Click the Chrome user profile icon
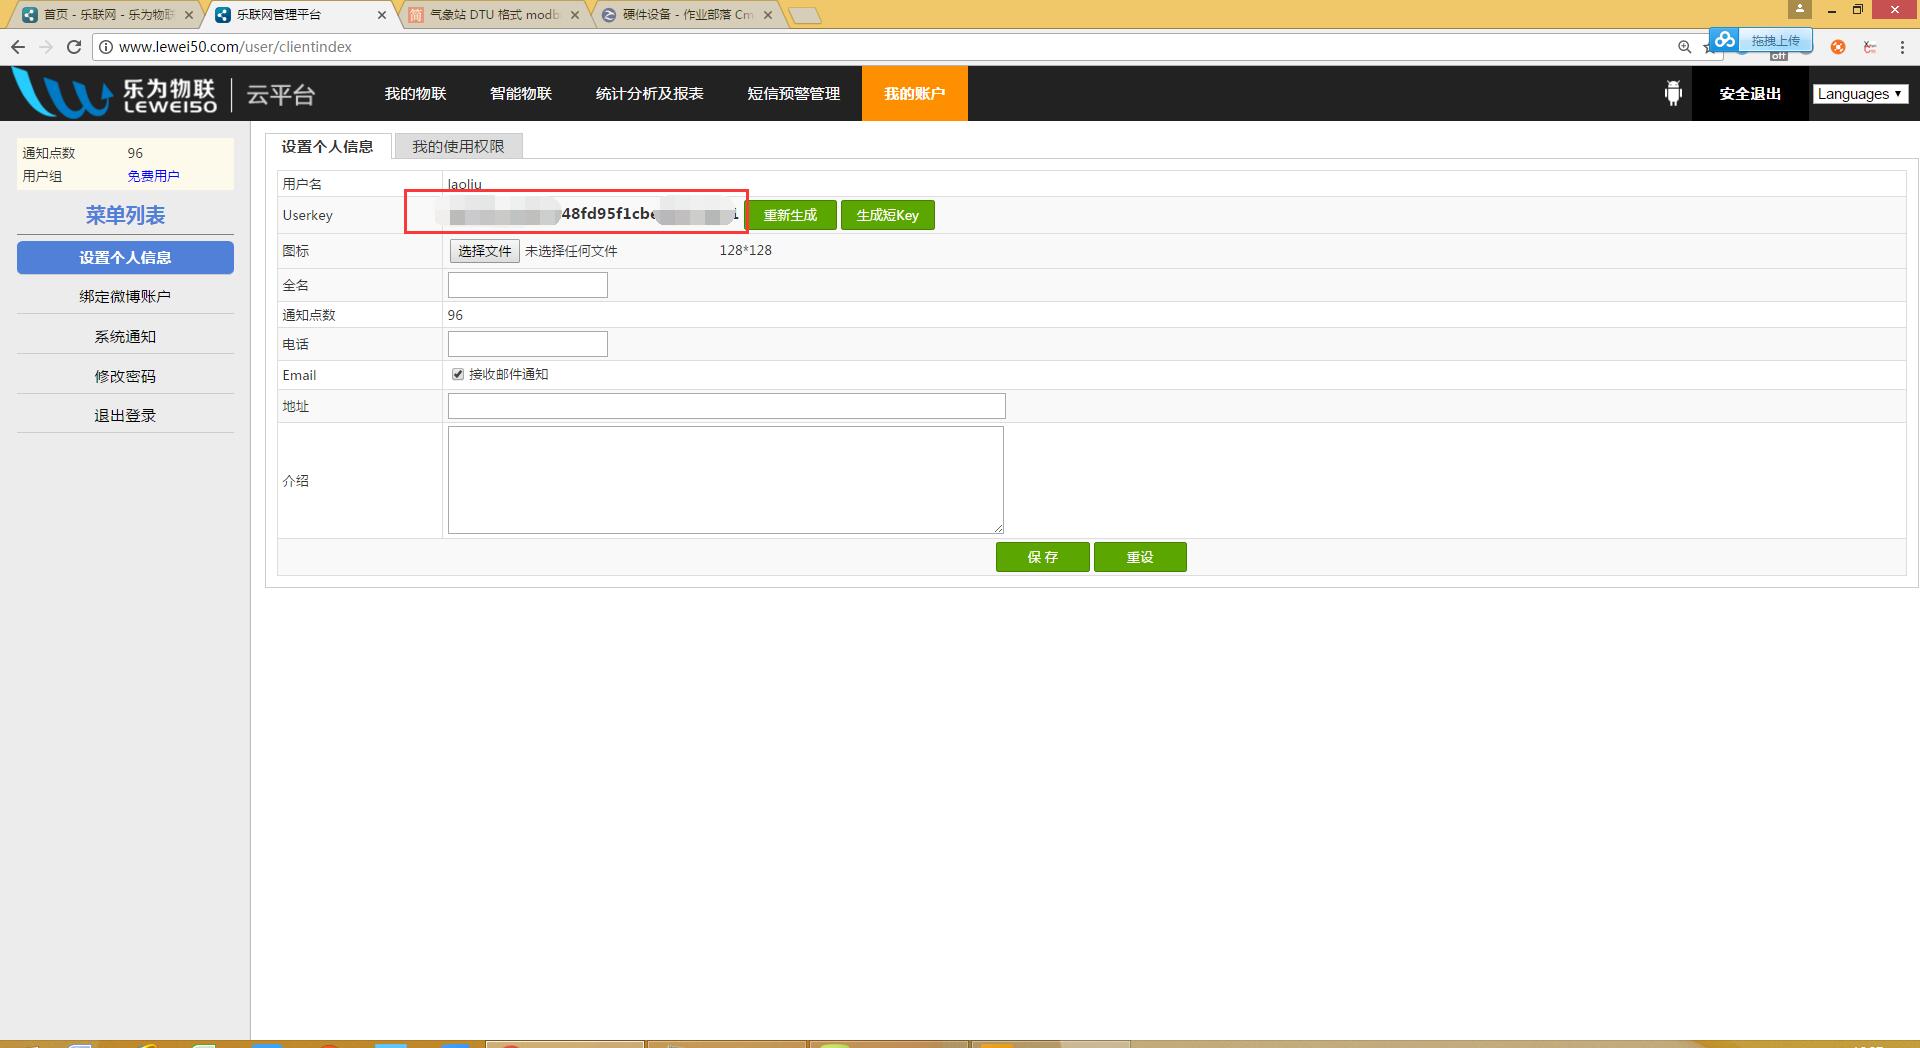1920x1048 pixels. (x=1799, y=9)
